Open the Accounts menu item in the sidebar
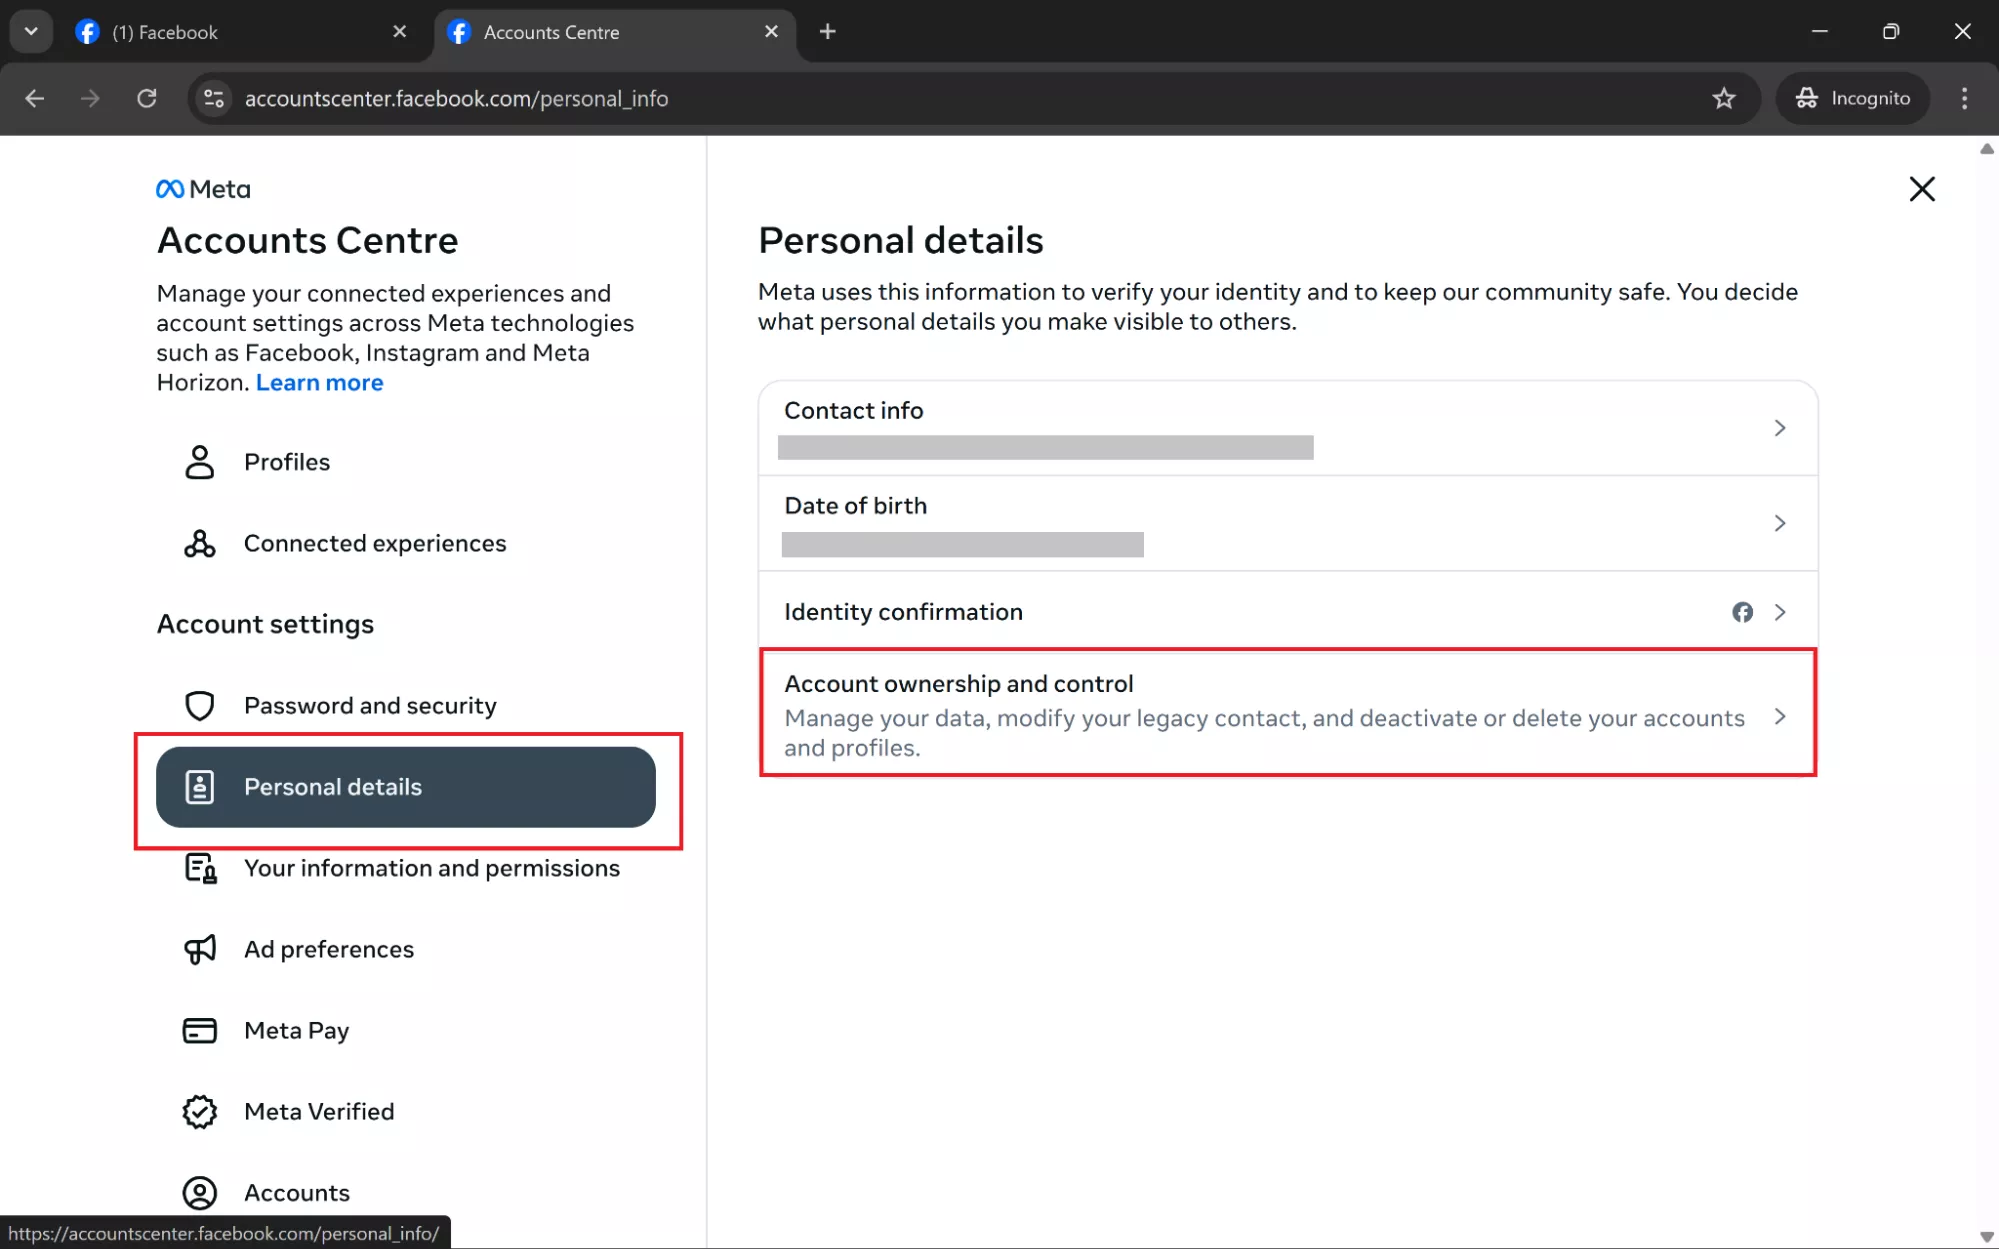1999x1250 pixels. pos(297,1193)
